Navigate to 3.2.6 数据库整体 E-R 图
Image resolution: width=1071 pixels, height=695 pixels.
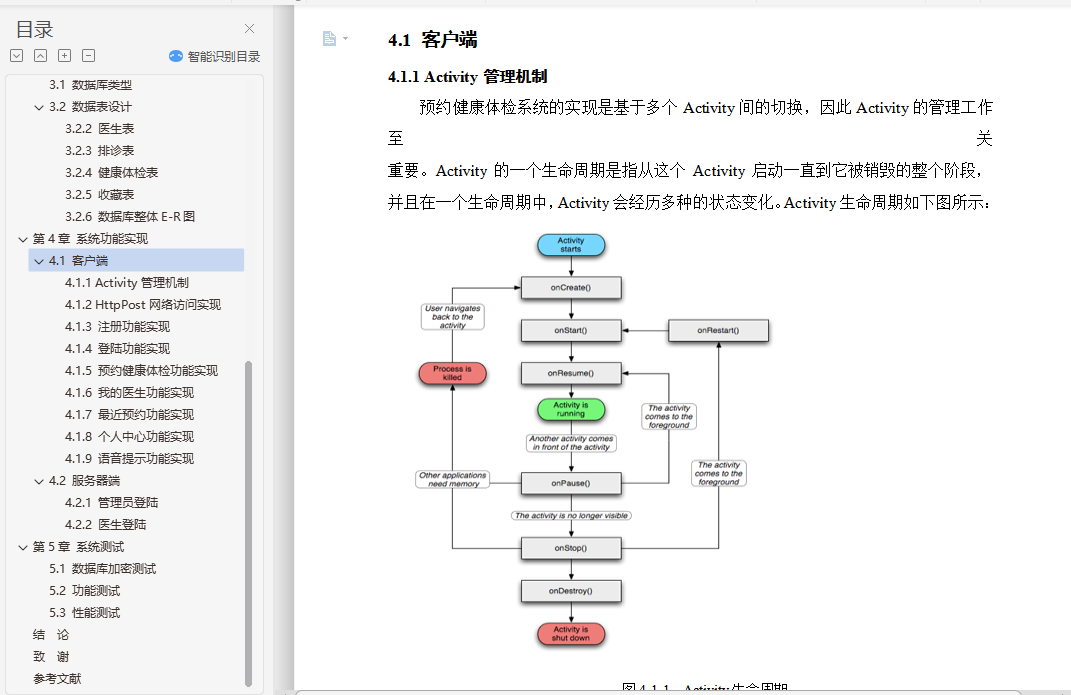pos(130,216)
